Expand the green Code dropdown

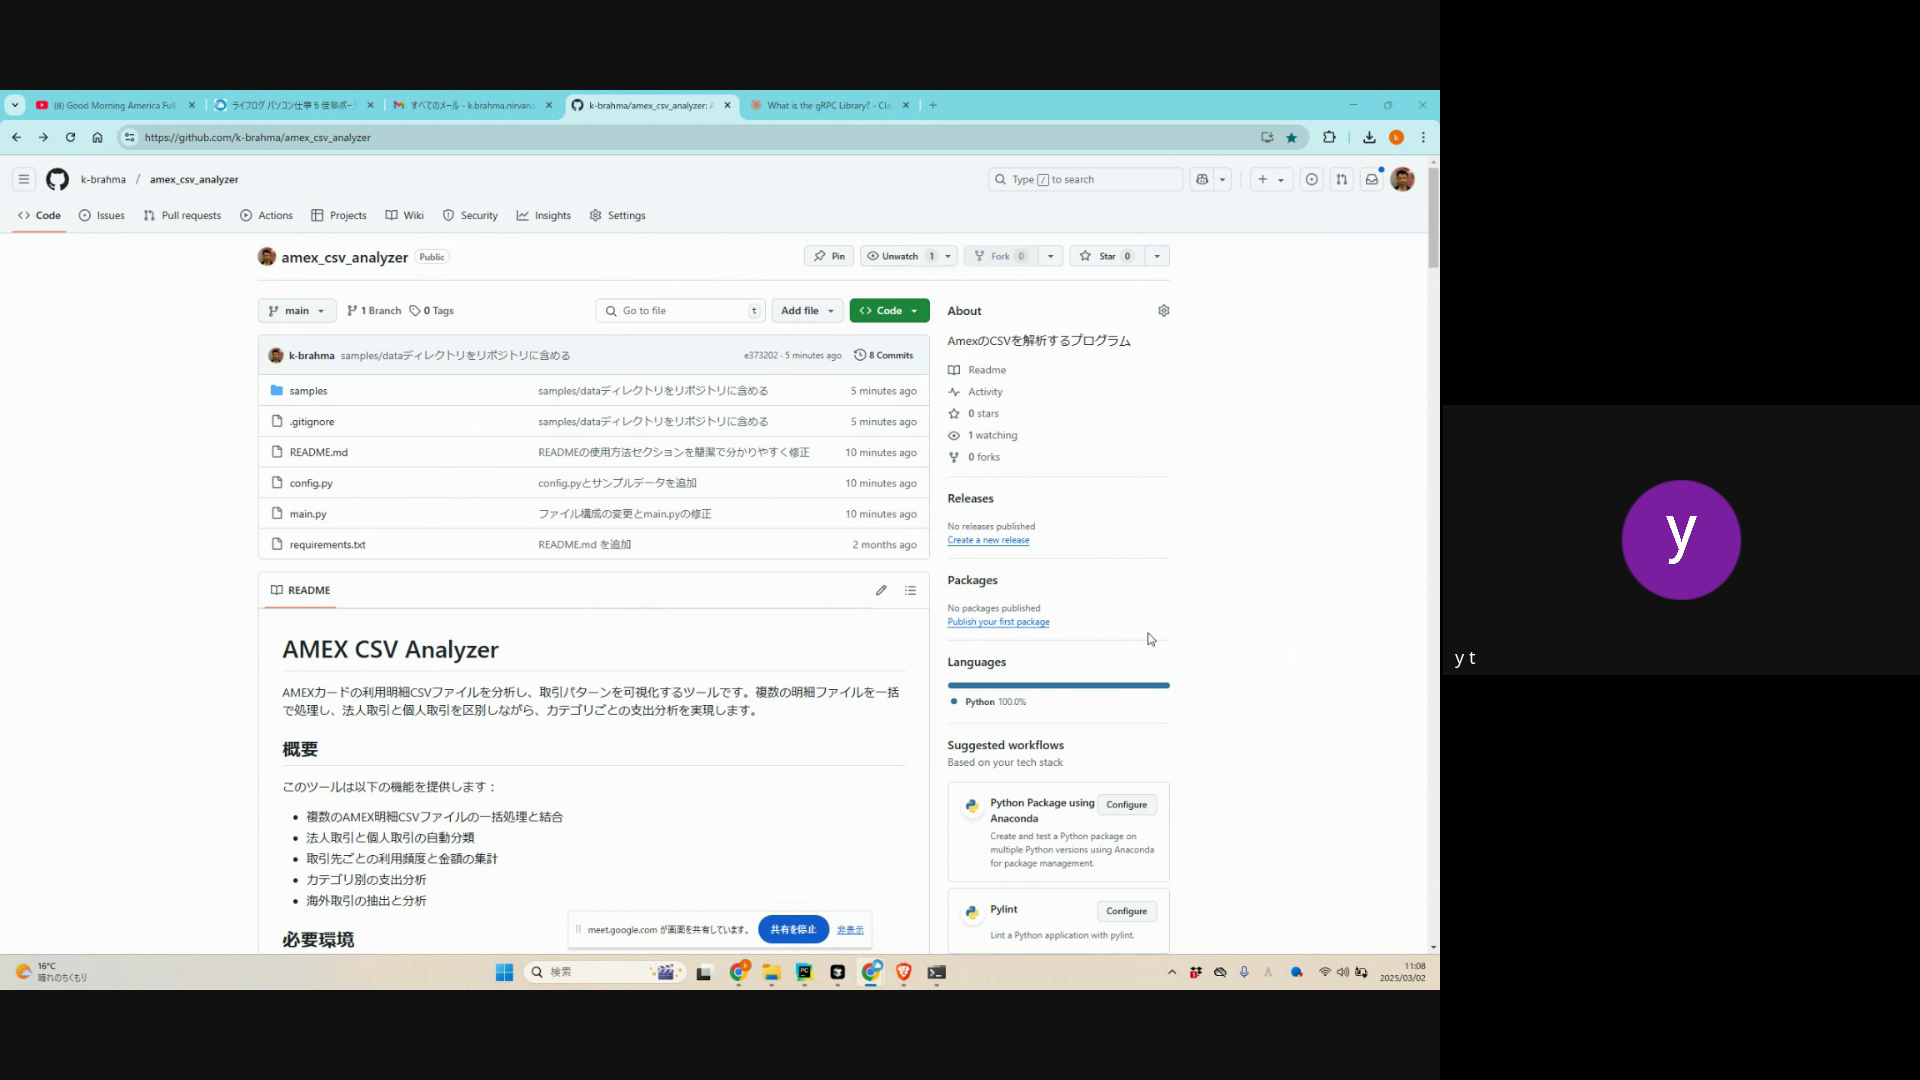click(x=889, y=311)
